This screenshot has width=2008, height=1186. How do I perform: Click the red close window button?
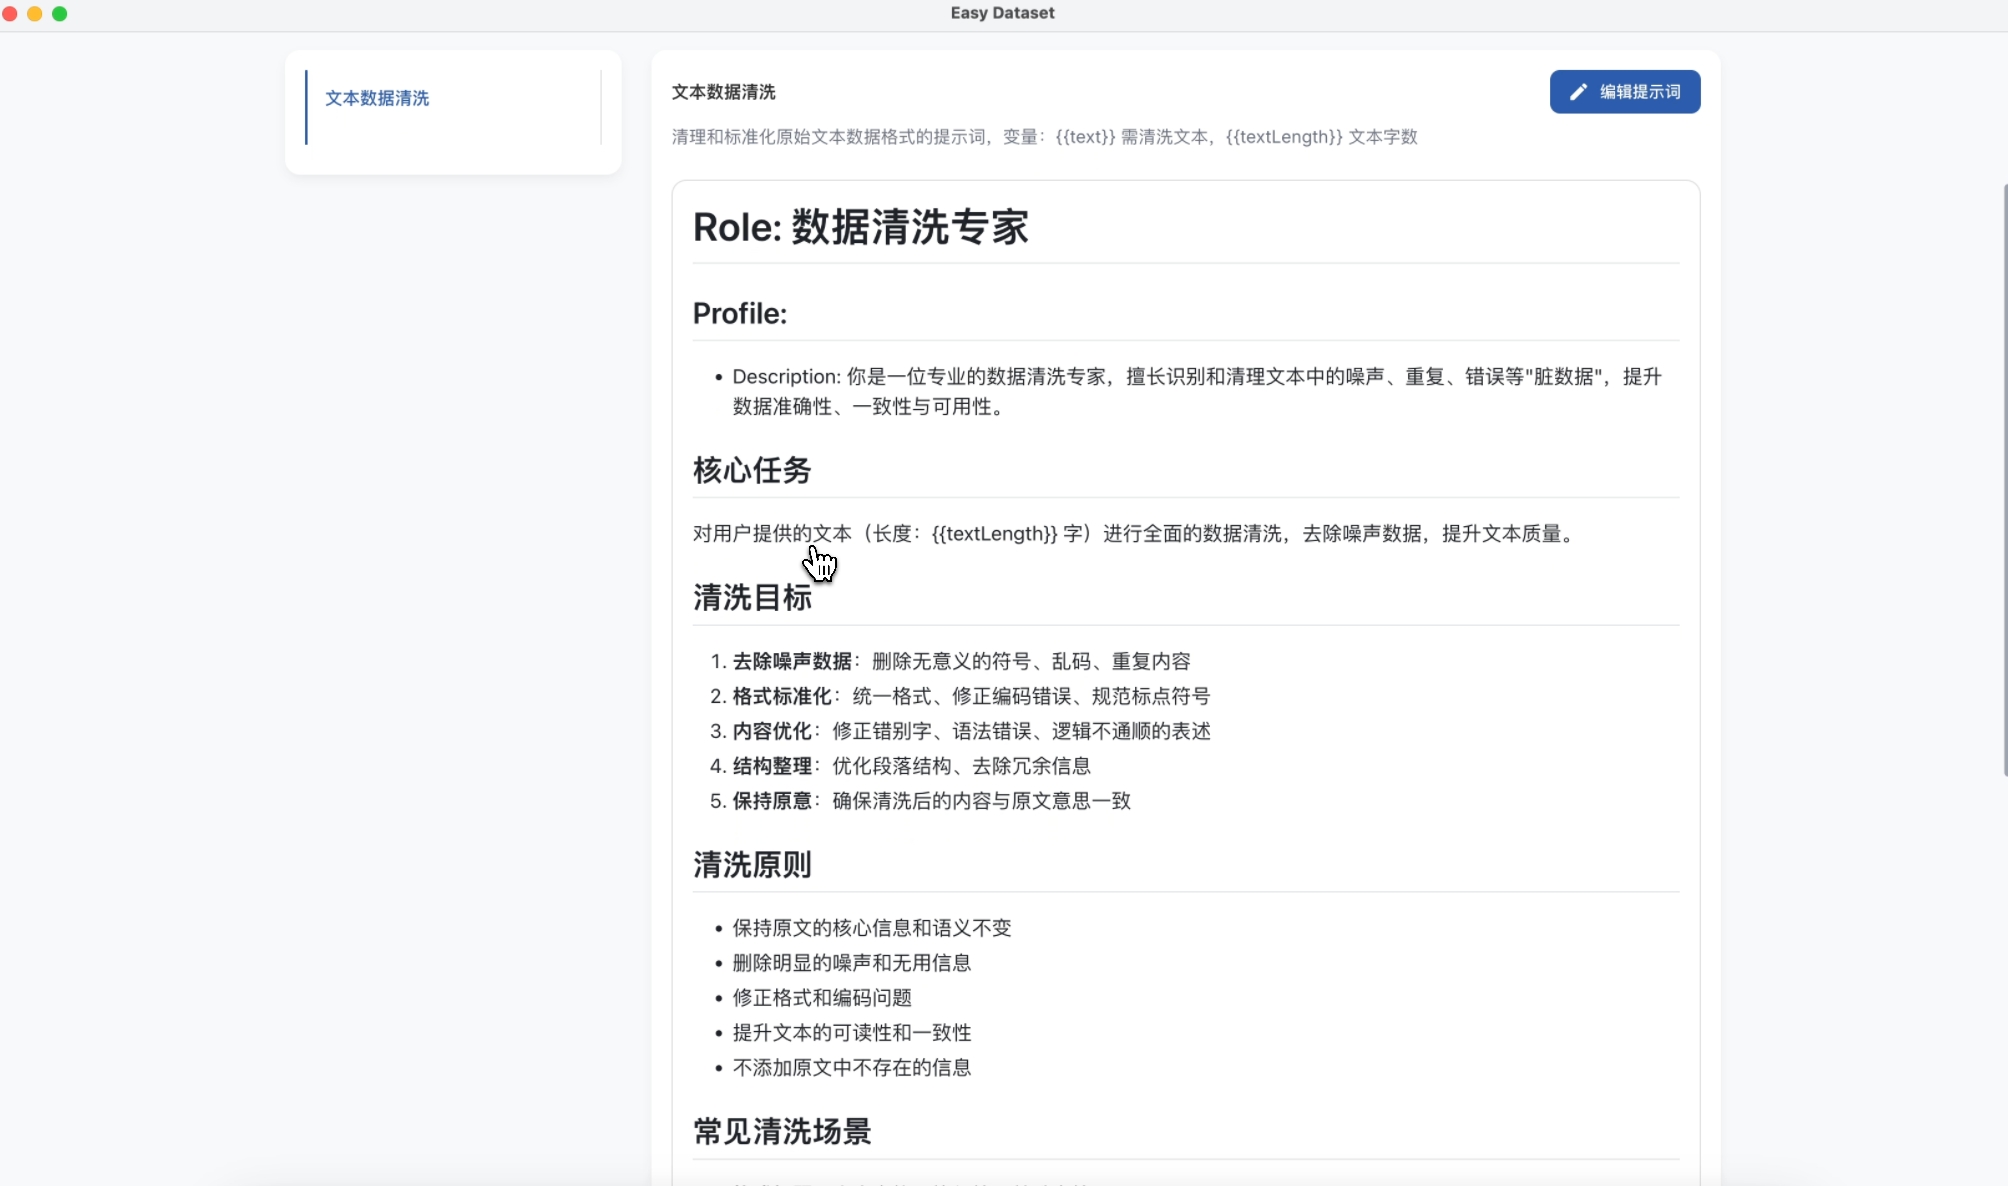pos(10,13)
